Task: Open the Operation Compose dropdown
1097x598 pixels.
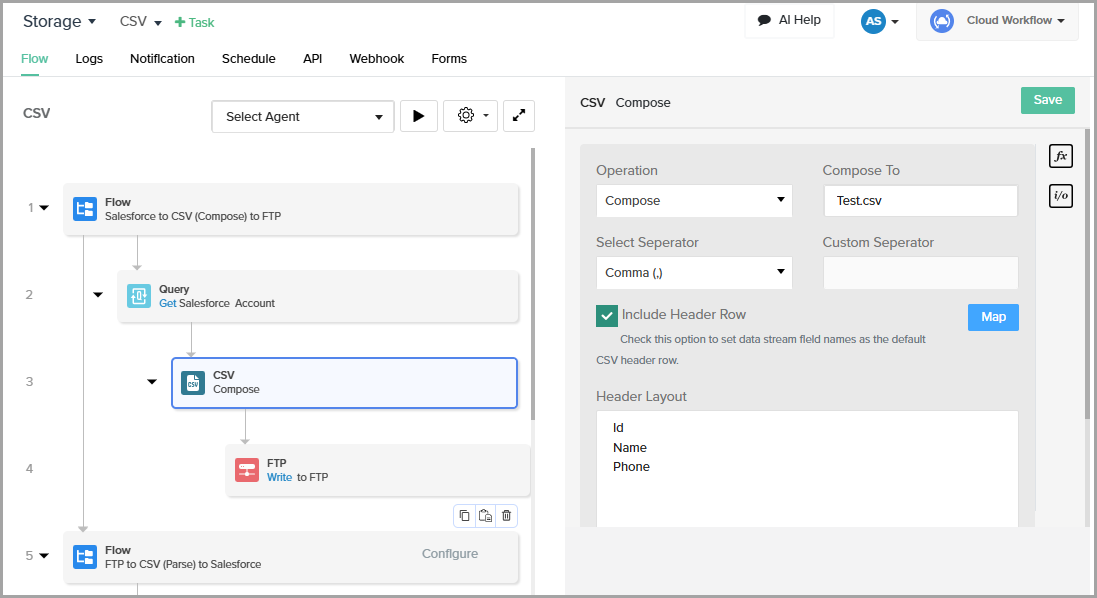Action: 693,201
